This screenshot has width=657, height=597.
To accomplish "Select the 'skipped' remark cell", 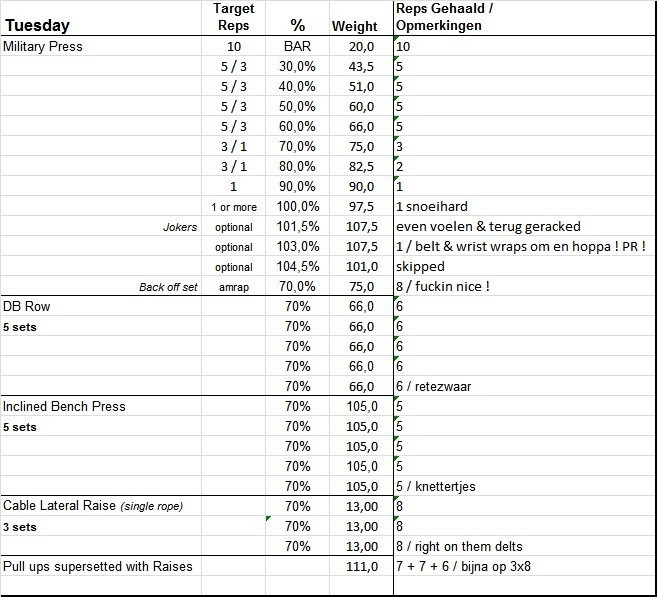I will pyautogui.click(x=420, y=267).
